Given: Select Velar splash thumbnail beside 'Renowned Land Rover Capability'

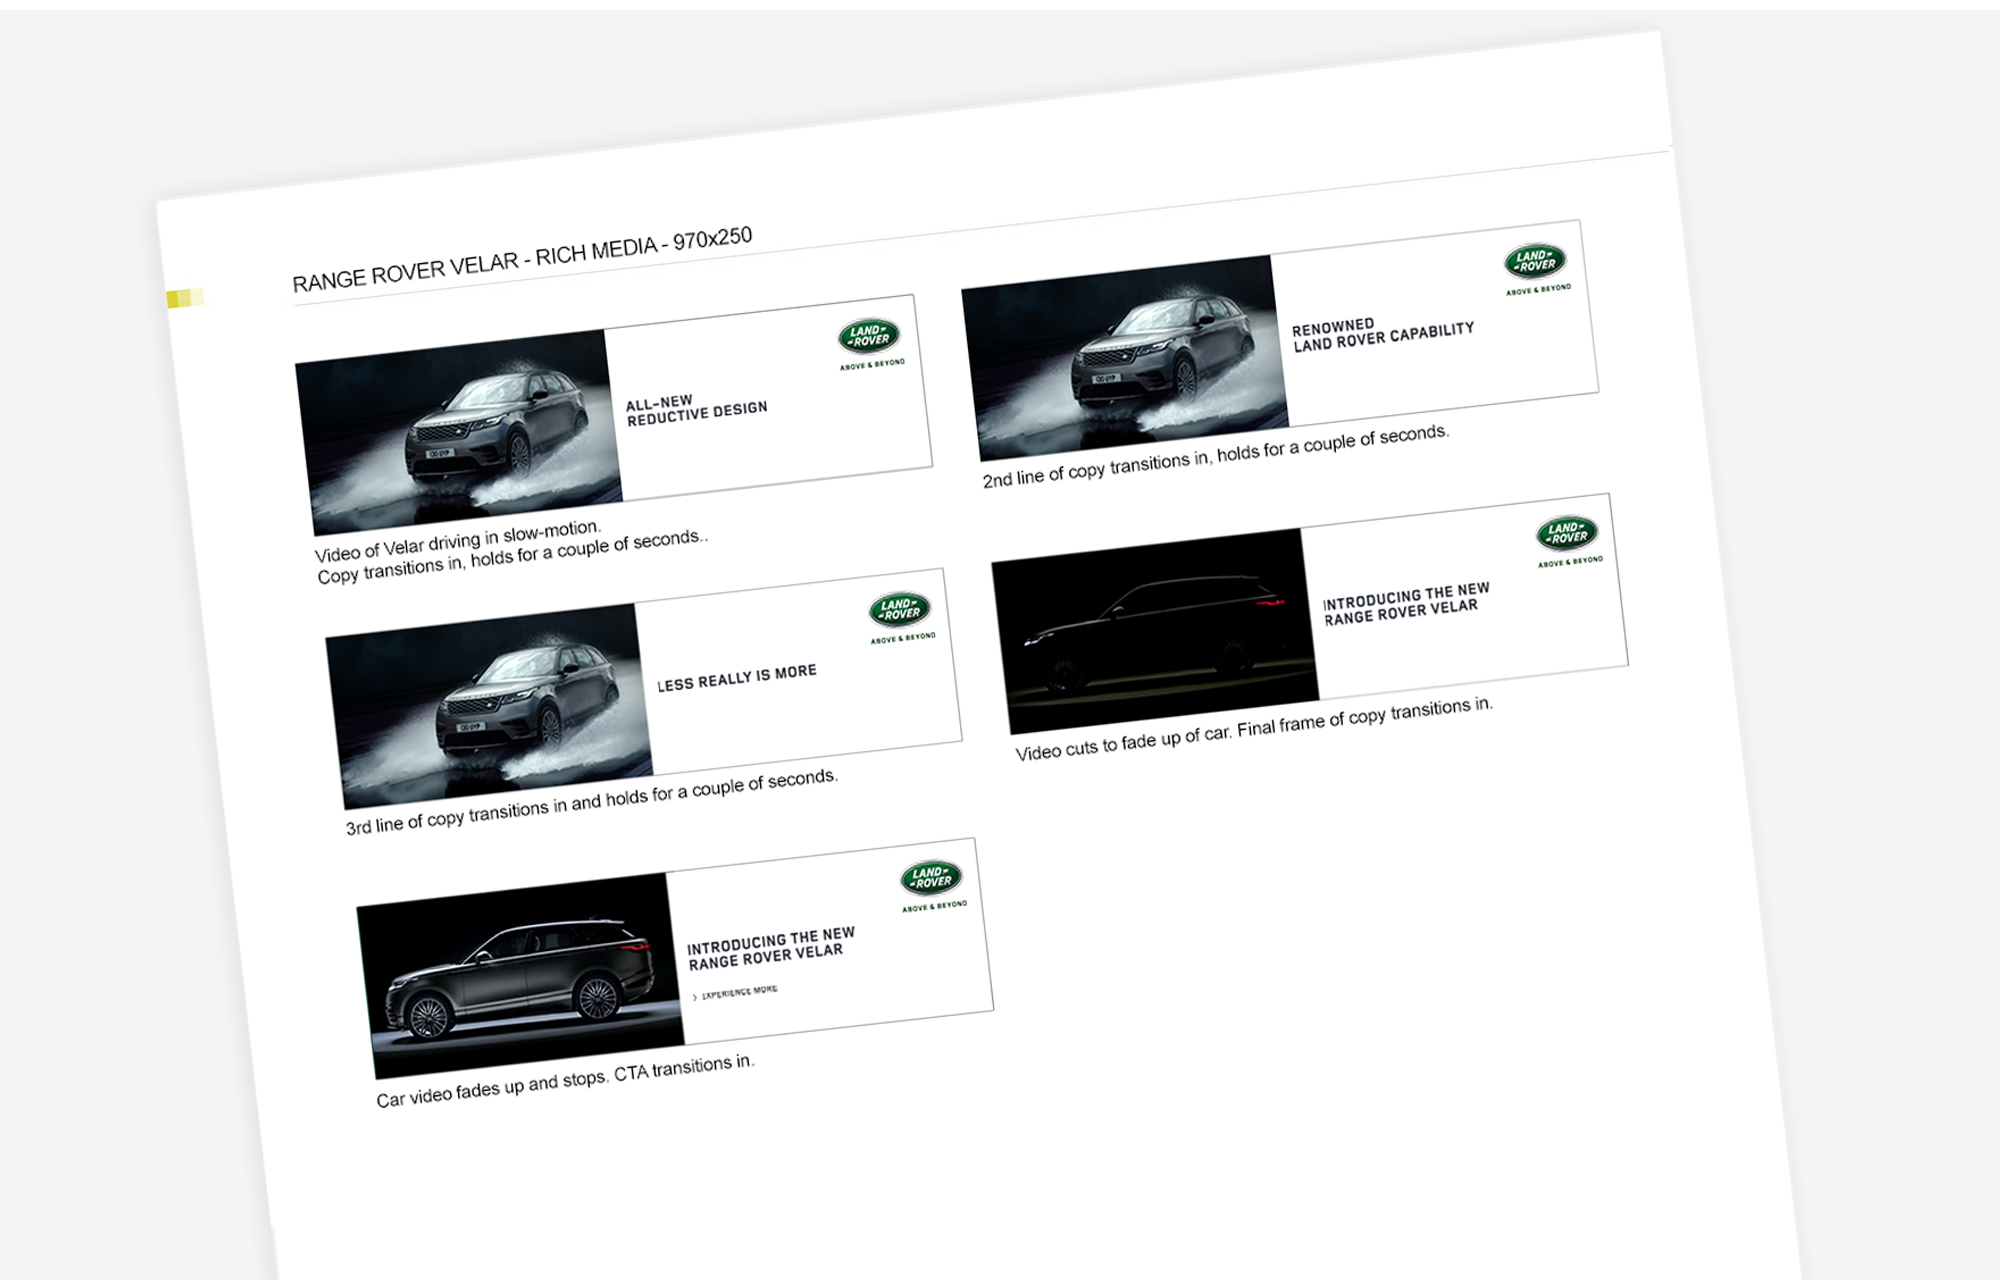Looking at the screenshot, I should (x=1124, y=358).
